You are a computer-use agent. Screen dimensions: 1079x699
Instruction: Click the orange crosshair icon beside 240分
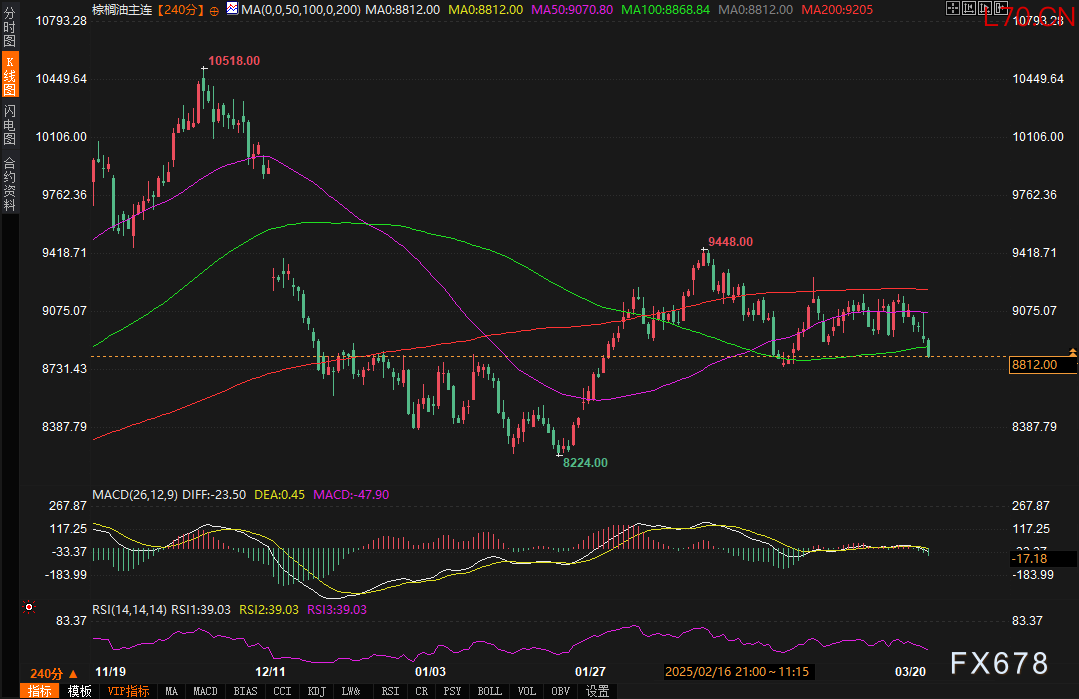[214, 9]
